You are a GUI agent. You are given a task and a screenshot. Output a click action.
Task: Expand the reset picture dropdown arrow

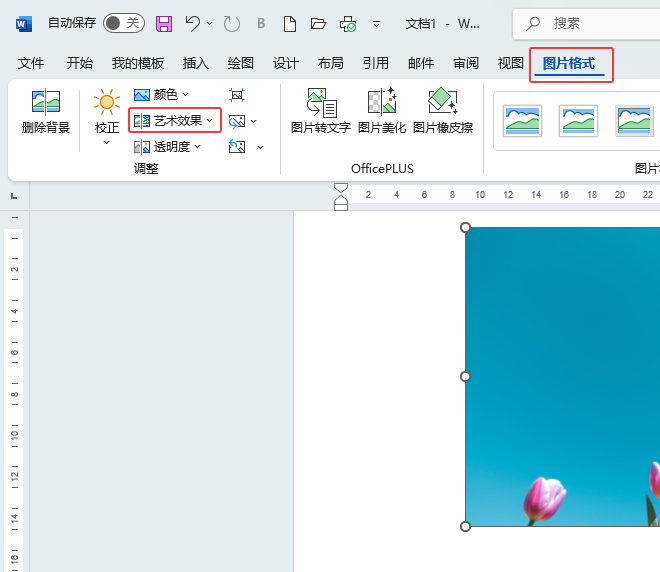[261, 147]
